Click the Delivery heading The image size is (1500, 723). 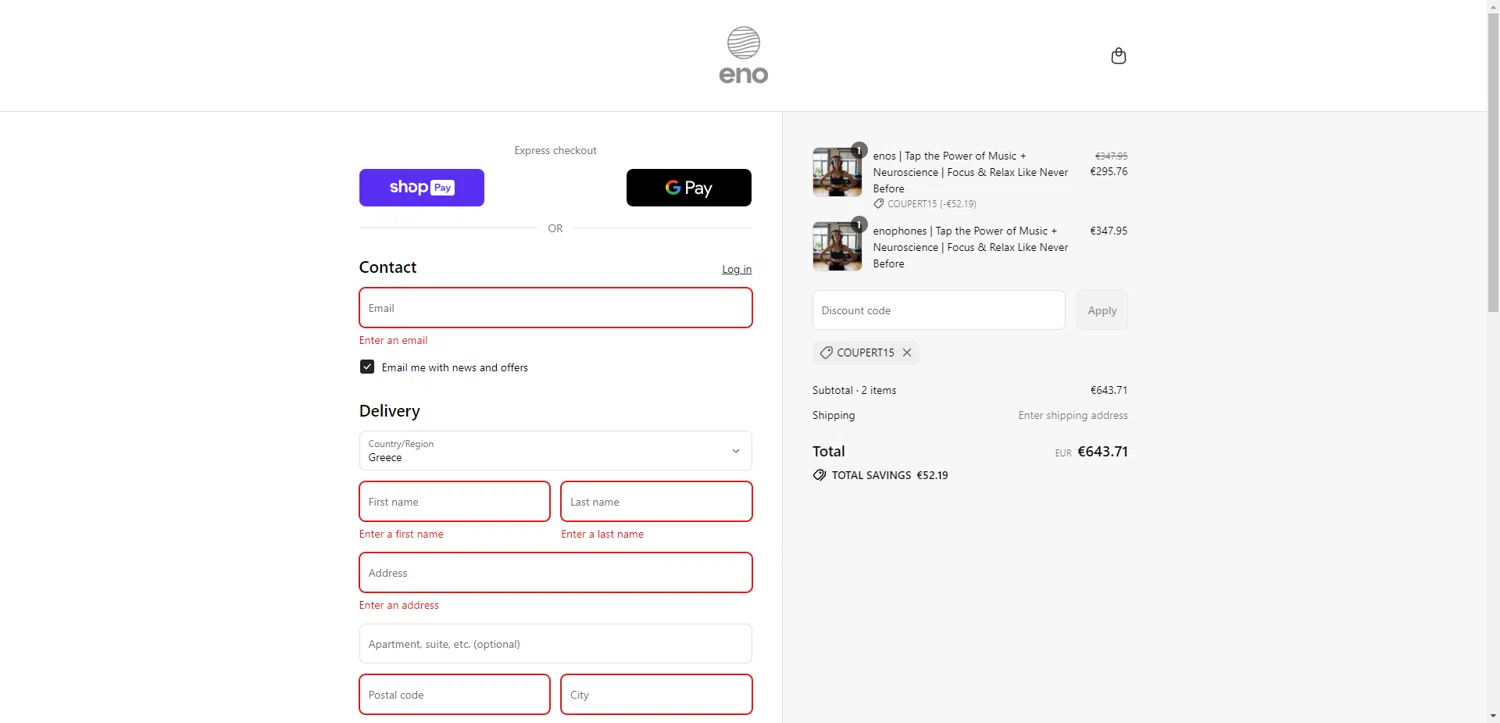[x=389, y=411]
